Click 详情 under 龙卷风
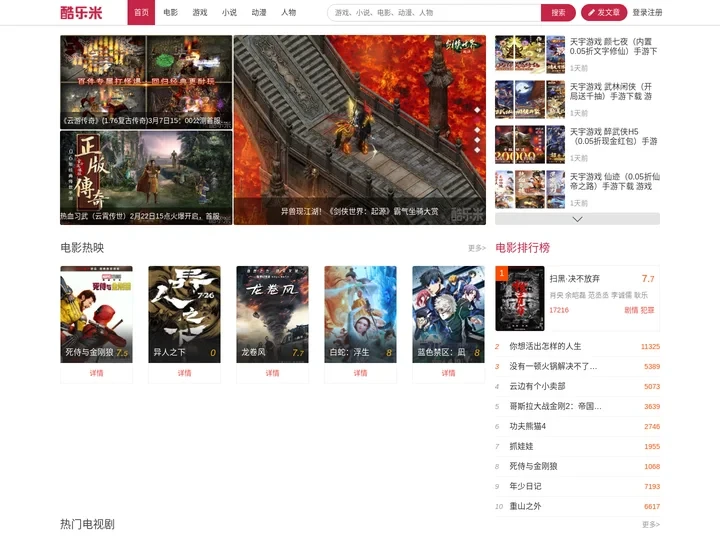Image resolution: width=720 pixels, height=540 pixels. point(272,373)
